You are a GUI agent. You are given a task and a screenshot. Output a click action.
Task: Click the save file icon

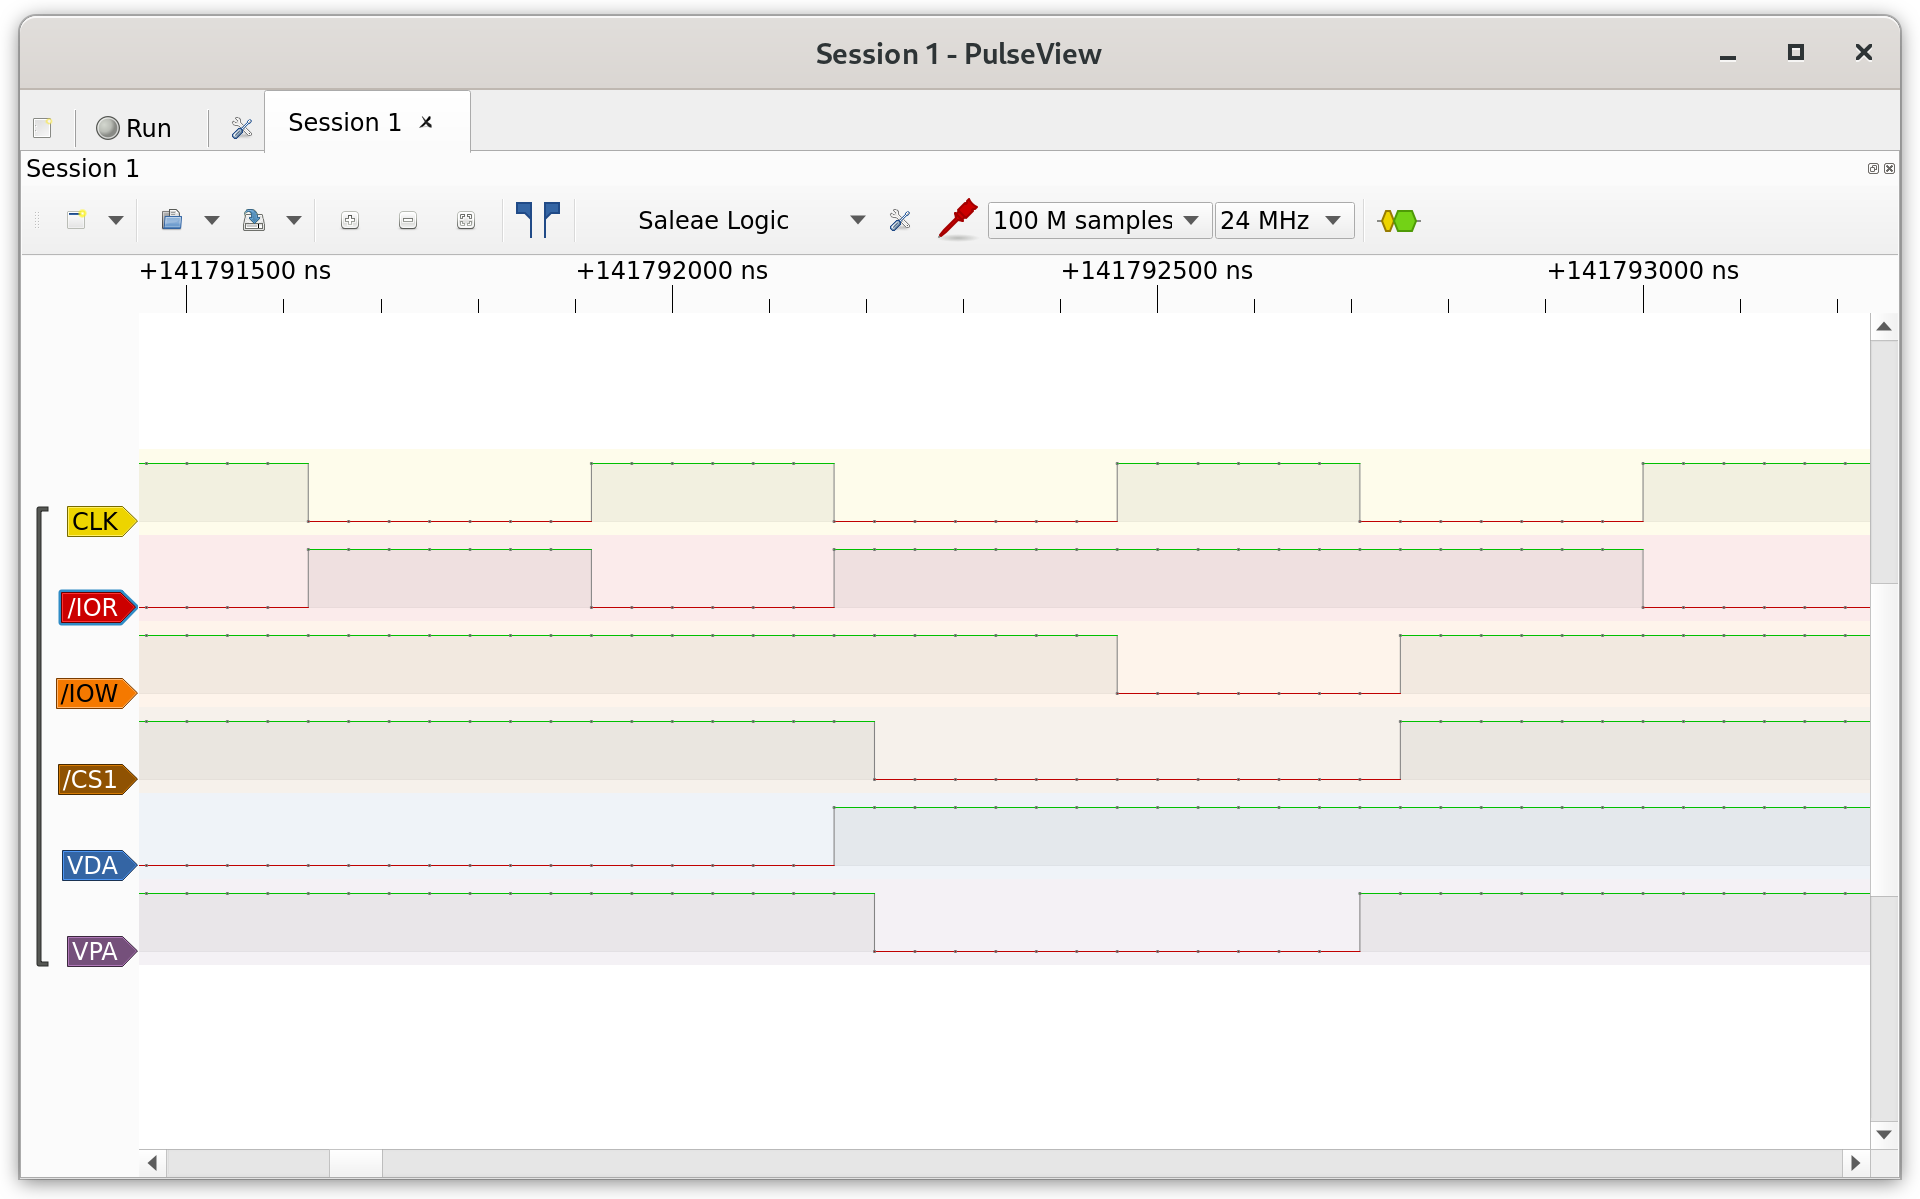click(x=254, y=220)
